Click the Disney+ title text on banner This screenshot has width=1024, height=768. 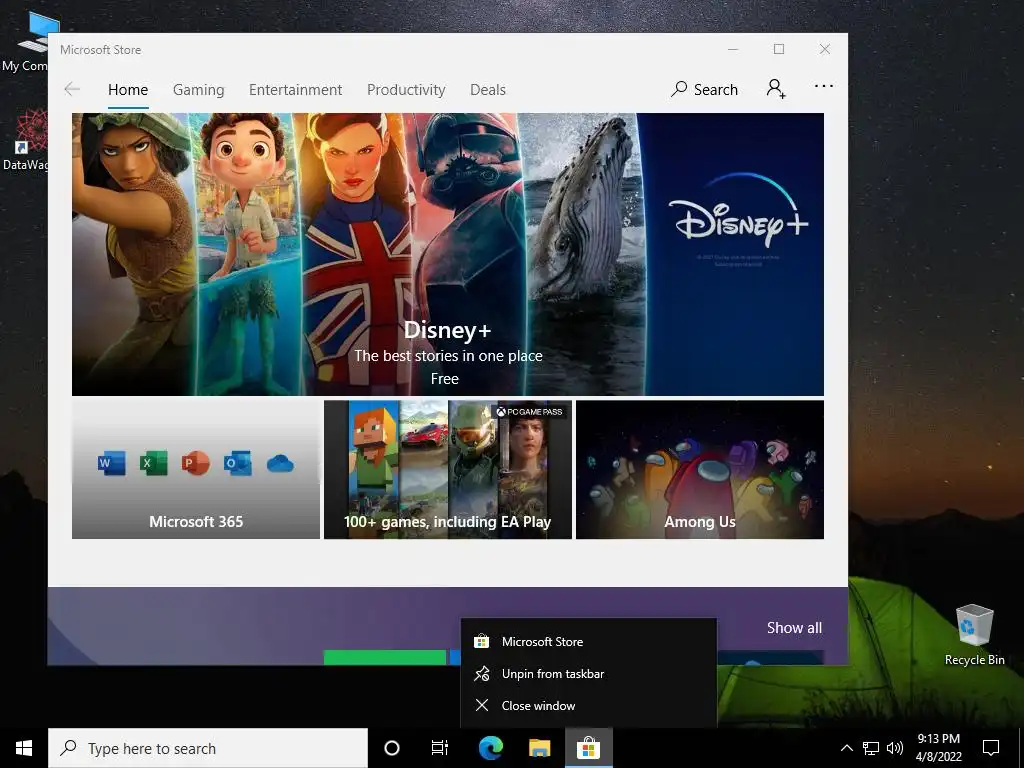click(x=447, y=330)
